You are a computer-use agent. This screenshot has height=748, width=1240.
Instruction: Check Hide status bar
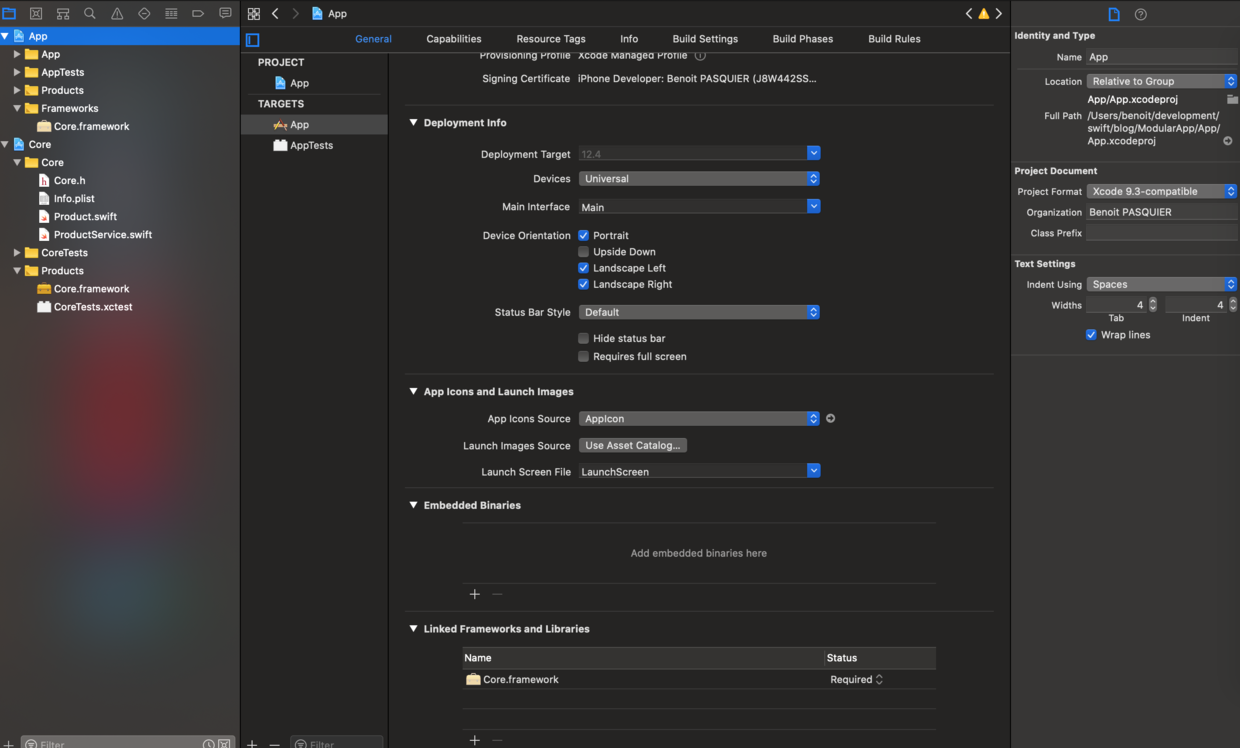point(584,339)
